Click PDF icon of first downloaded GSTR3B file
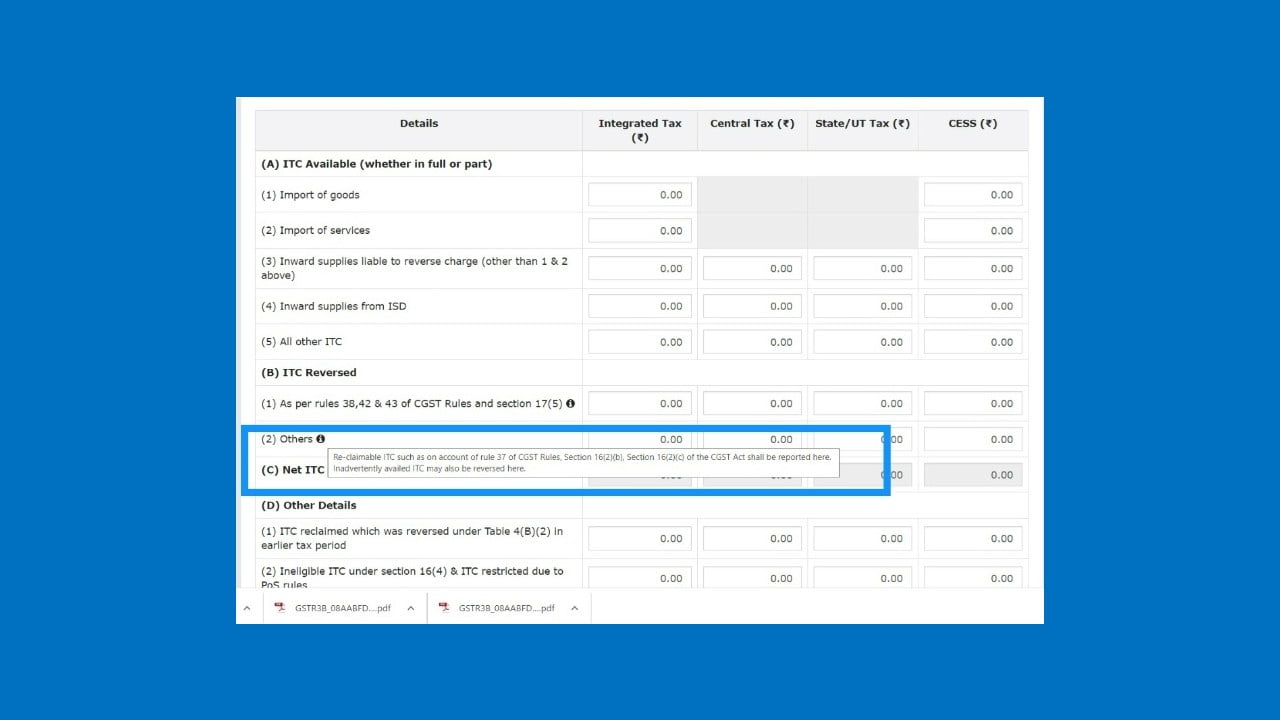 tap(280, 608)
